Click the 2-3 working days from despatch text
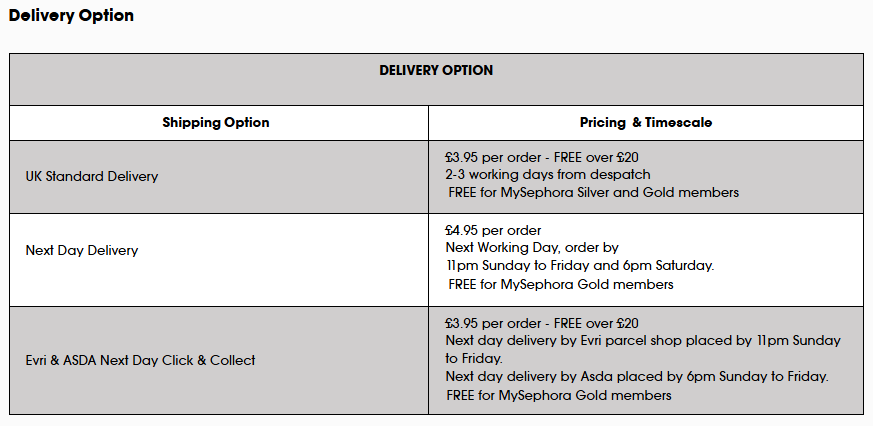Image resolution: width=873 pixels, height=426 pixels. pos(534,174)
